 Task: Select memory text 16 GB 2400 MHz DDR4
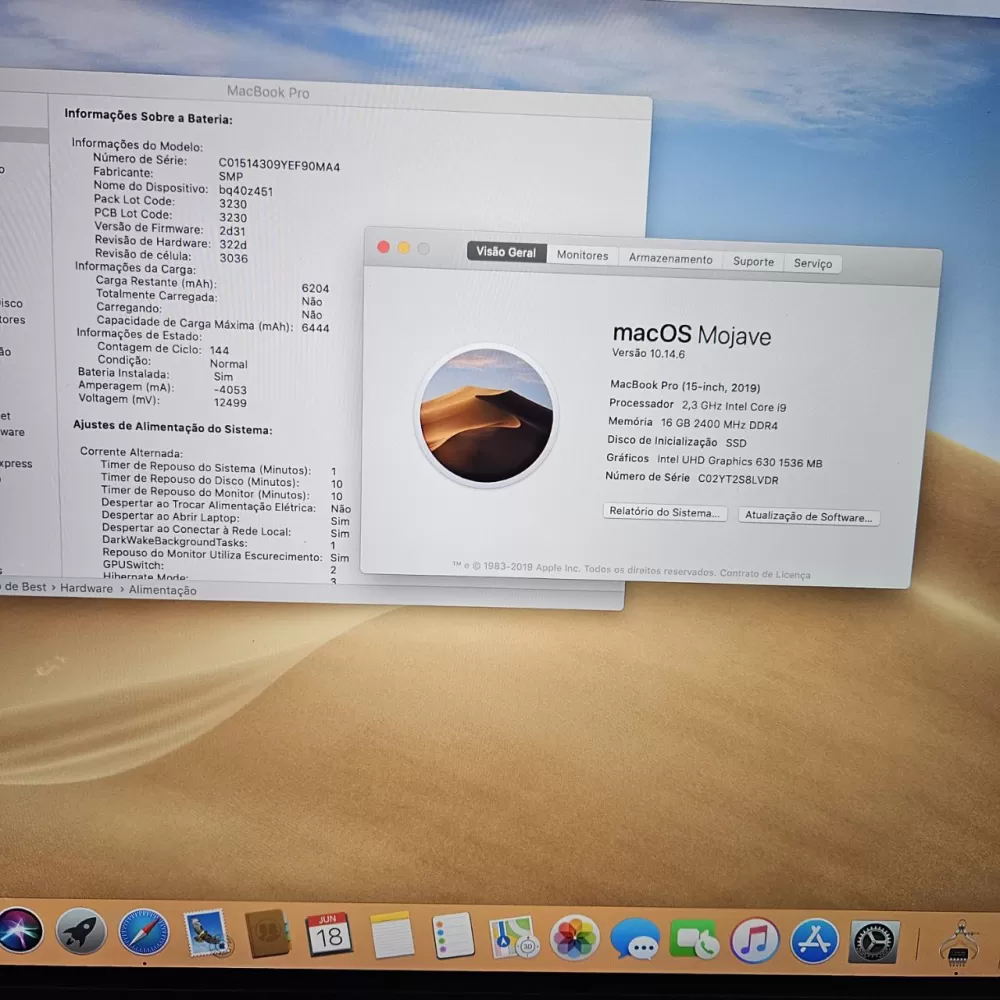[x=719, y=424]
